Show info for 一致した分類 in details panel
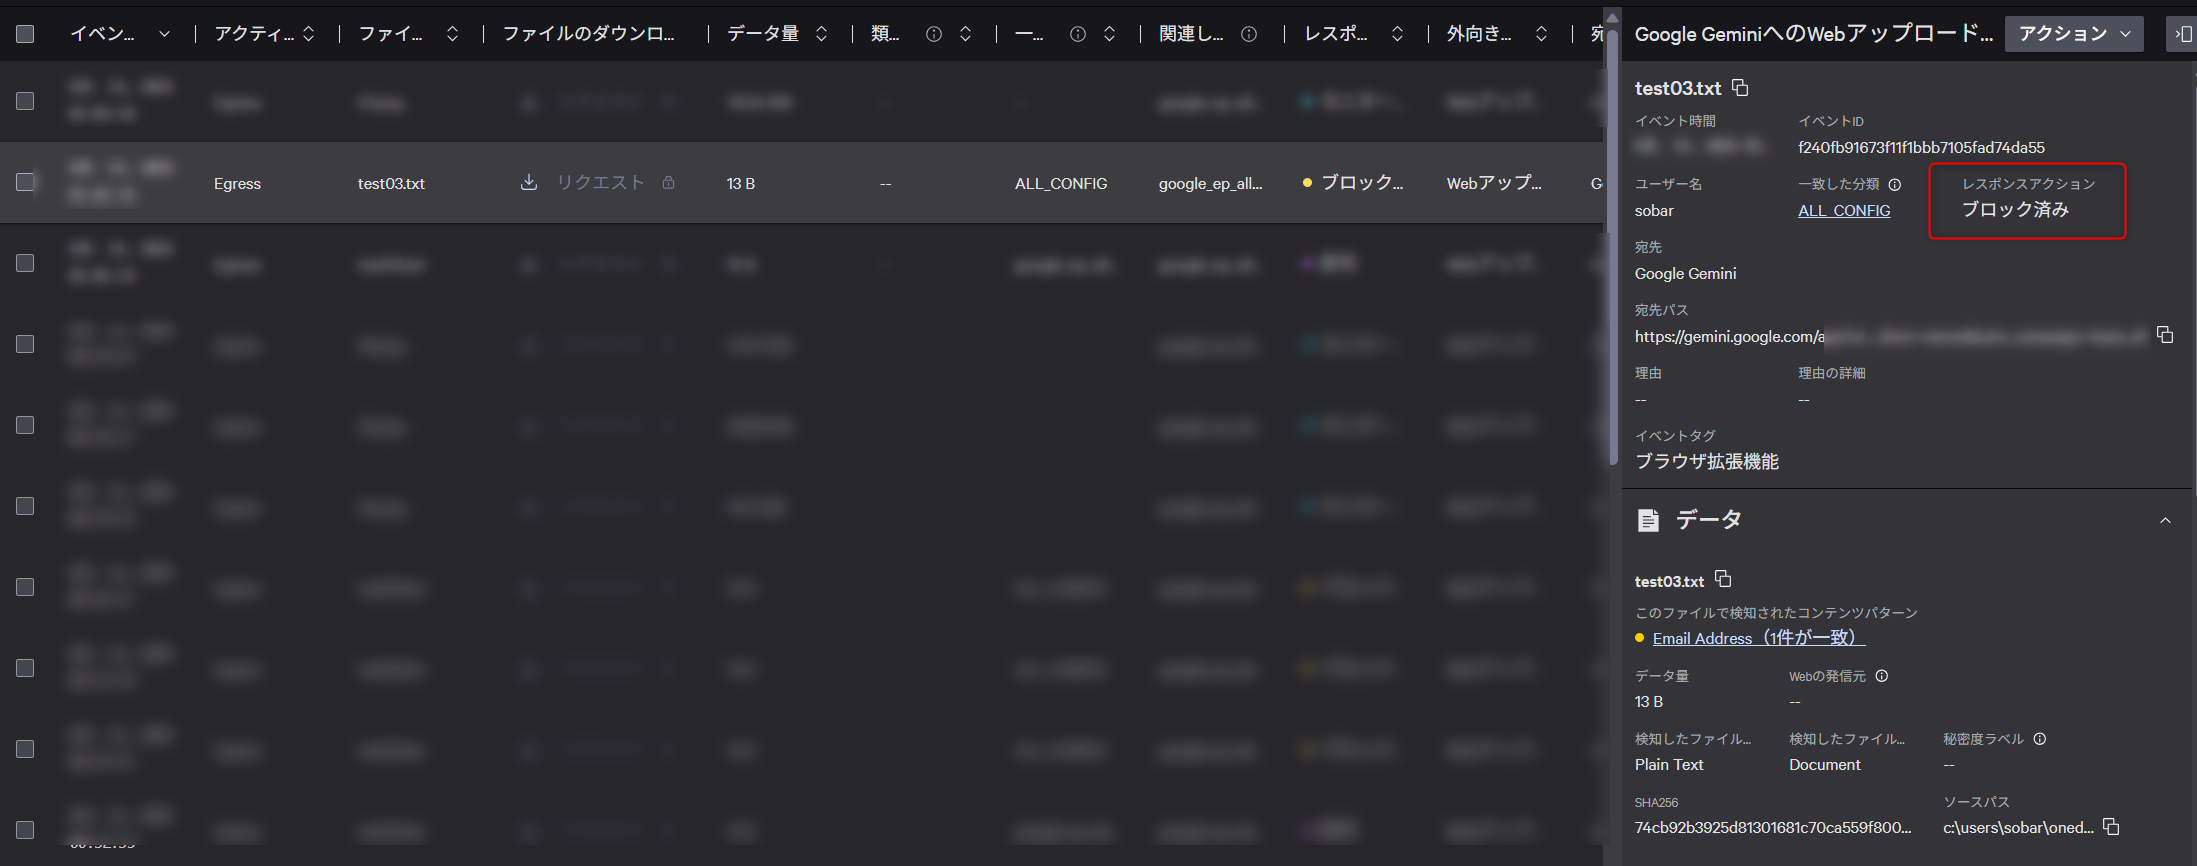The width and height of the screenshot is (2197, 866). pos(1895,184)
